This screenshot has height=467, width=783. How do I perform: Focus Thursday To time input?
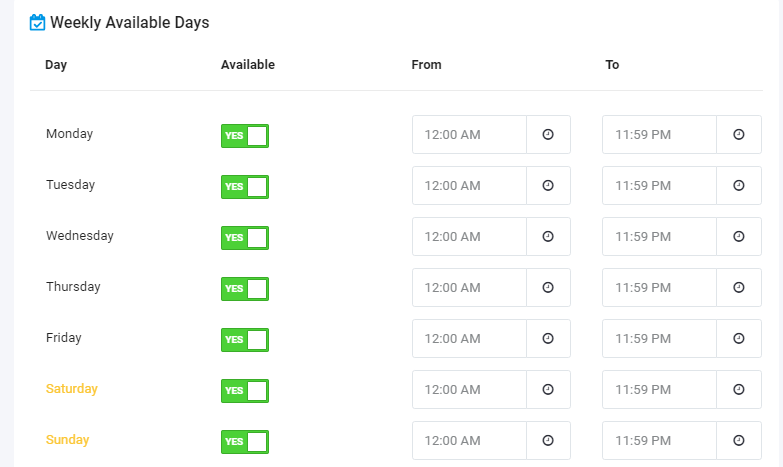point(659,287)
